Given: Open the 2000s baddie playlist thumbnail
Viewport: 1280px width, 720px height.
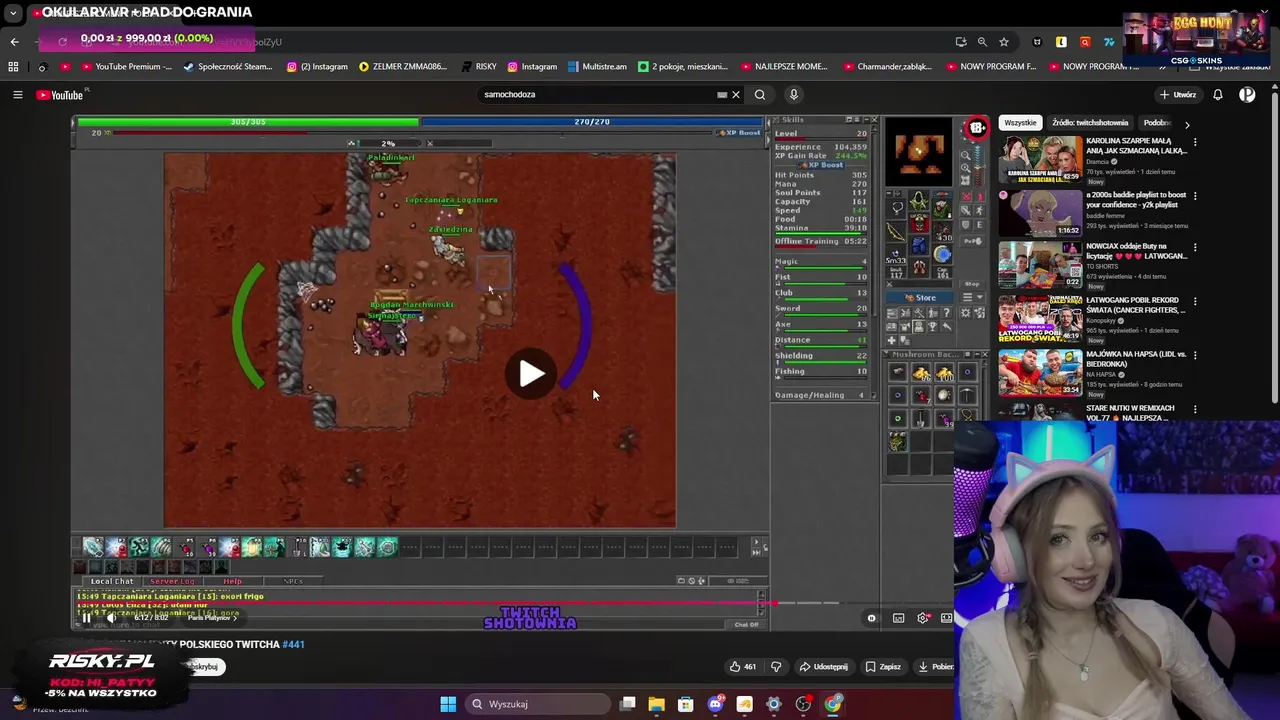Looking at the screenshot, I should click(1040, 213).
